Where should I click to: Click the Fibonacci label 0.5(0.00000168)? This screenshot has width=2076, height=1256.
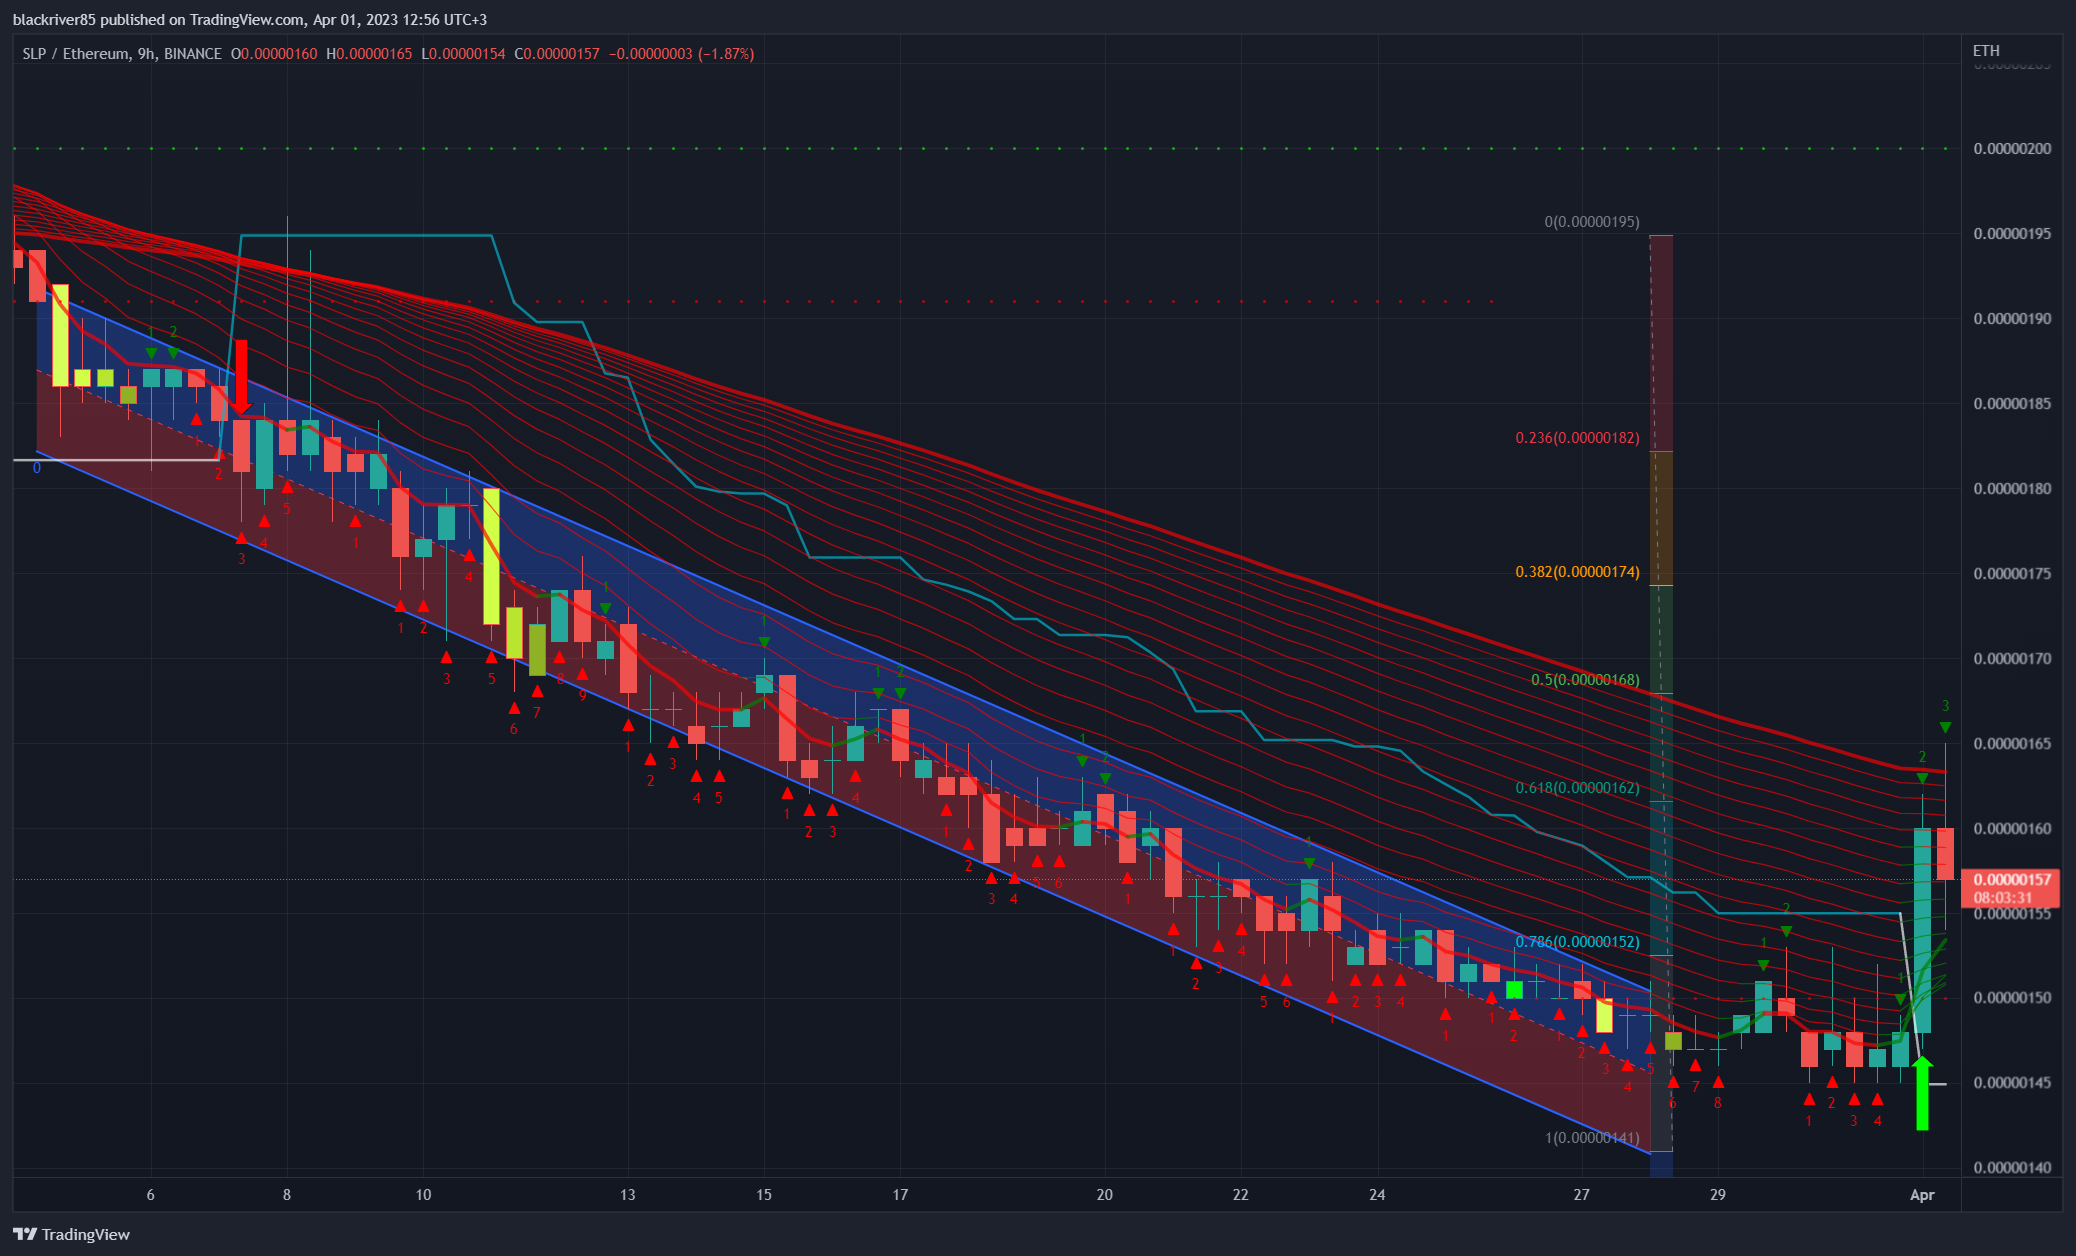click(1585, 680)
